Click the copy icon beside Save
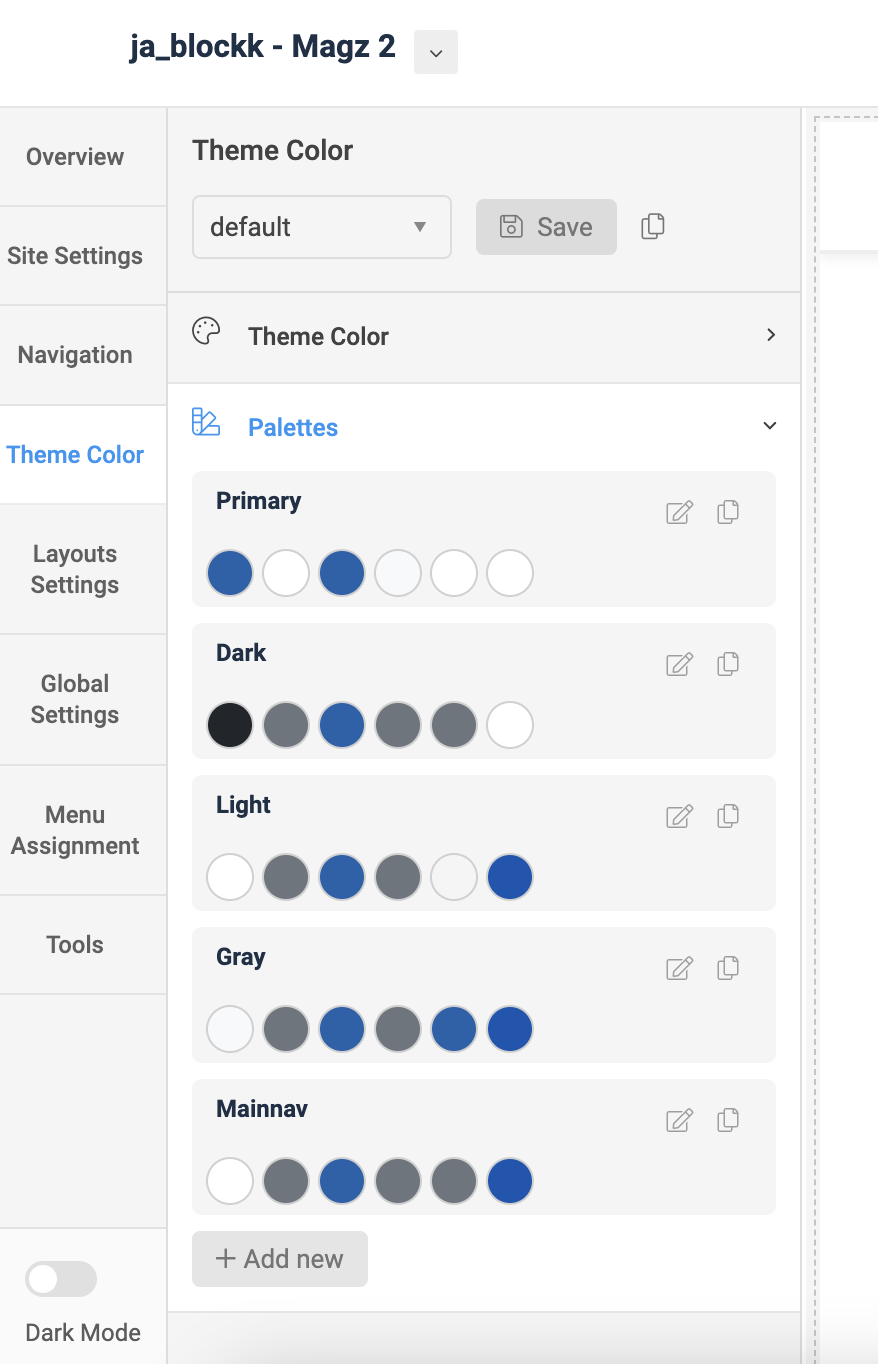 click(653, 226)
